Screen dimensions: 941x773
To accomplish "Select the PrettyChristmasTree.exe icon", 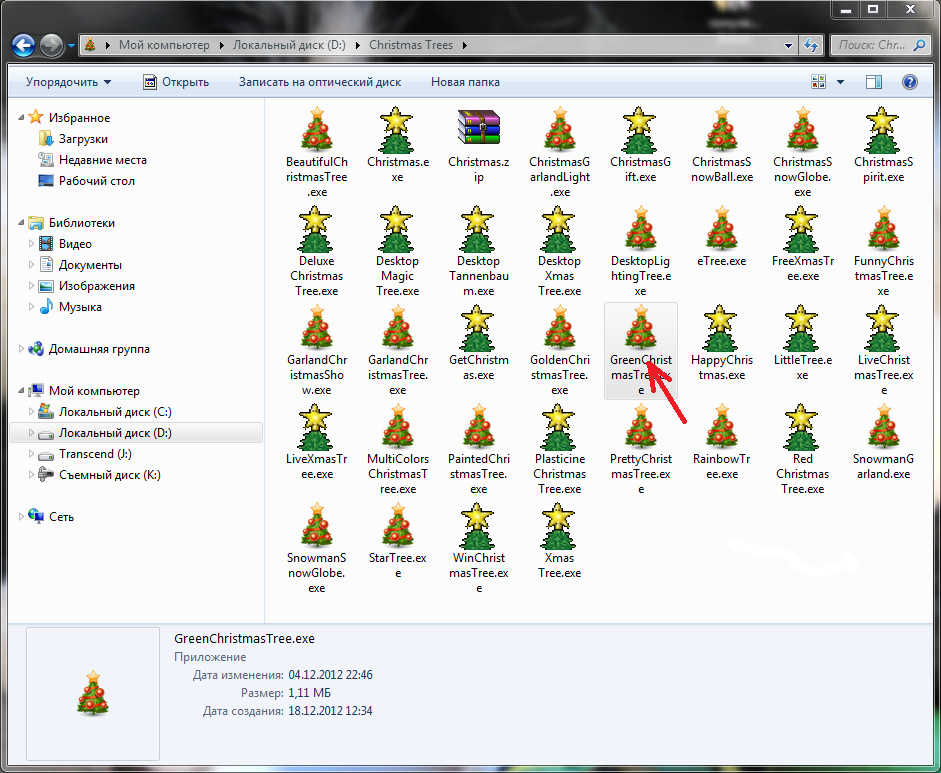I will [x=640, y=426].
